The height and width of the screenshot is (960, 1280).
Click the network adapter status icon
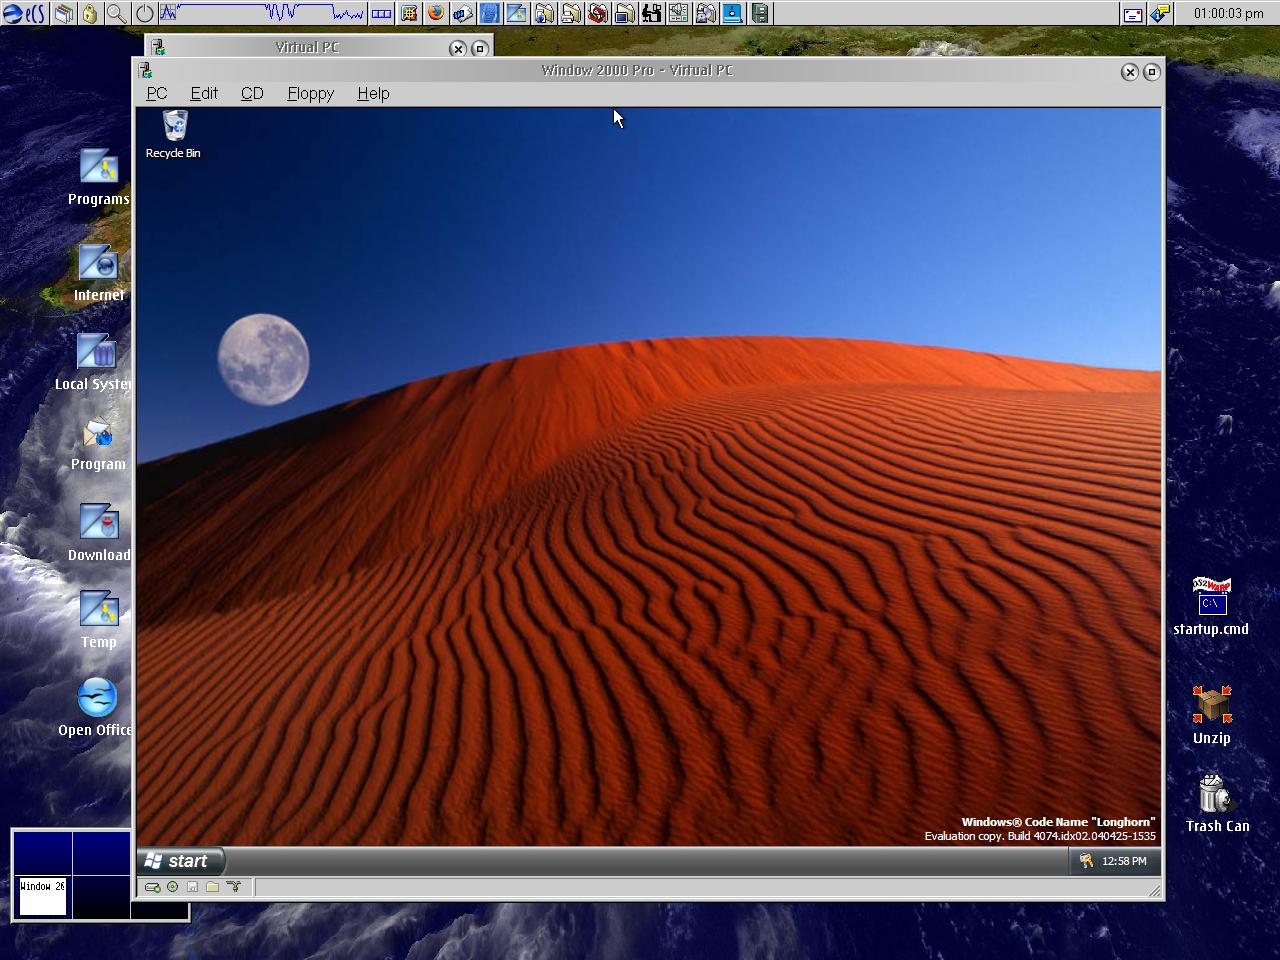[x=234, y=887]
